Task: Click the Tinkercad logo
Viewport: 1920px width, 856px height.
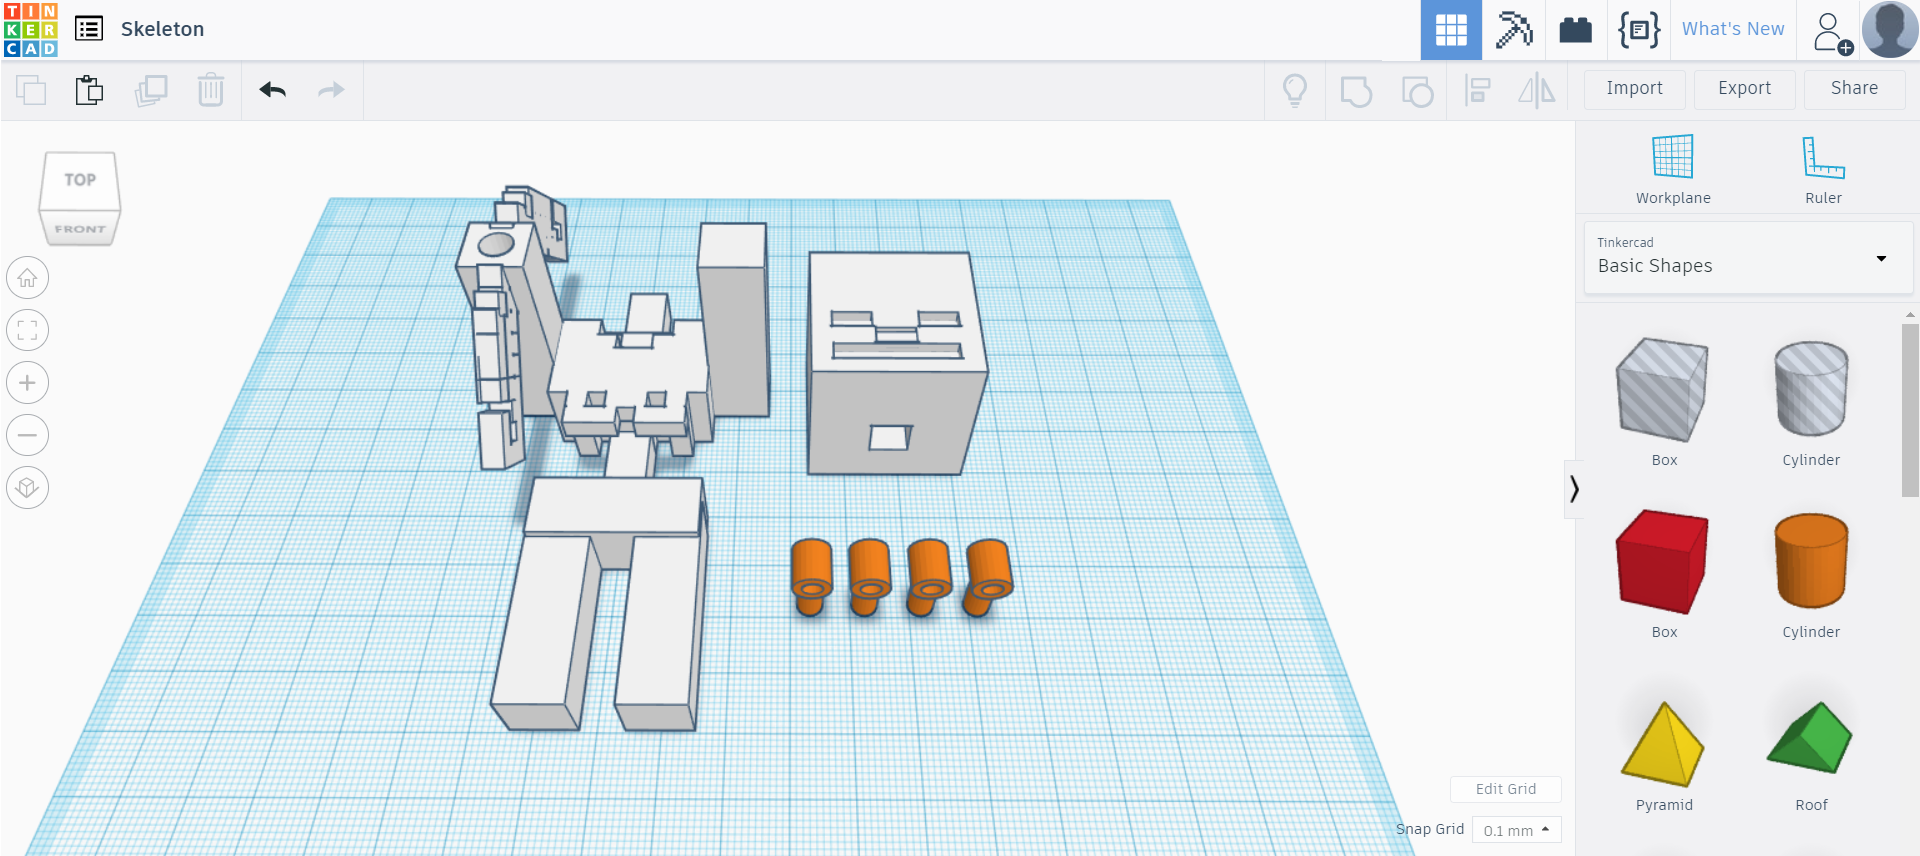Action: click(31, 30)
